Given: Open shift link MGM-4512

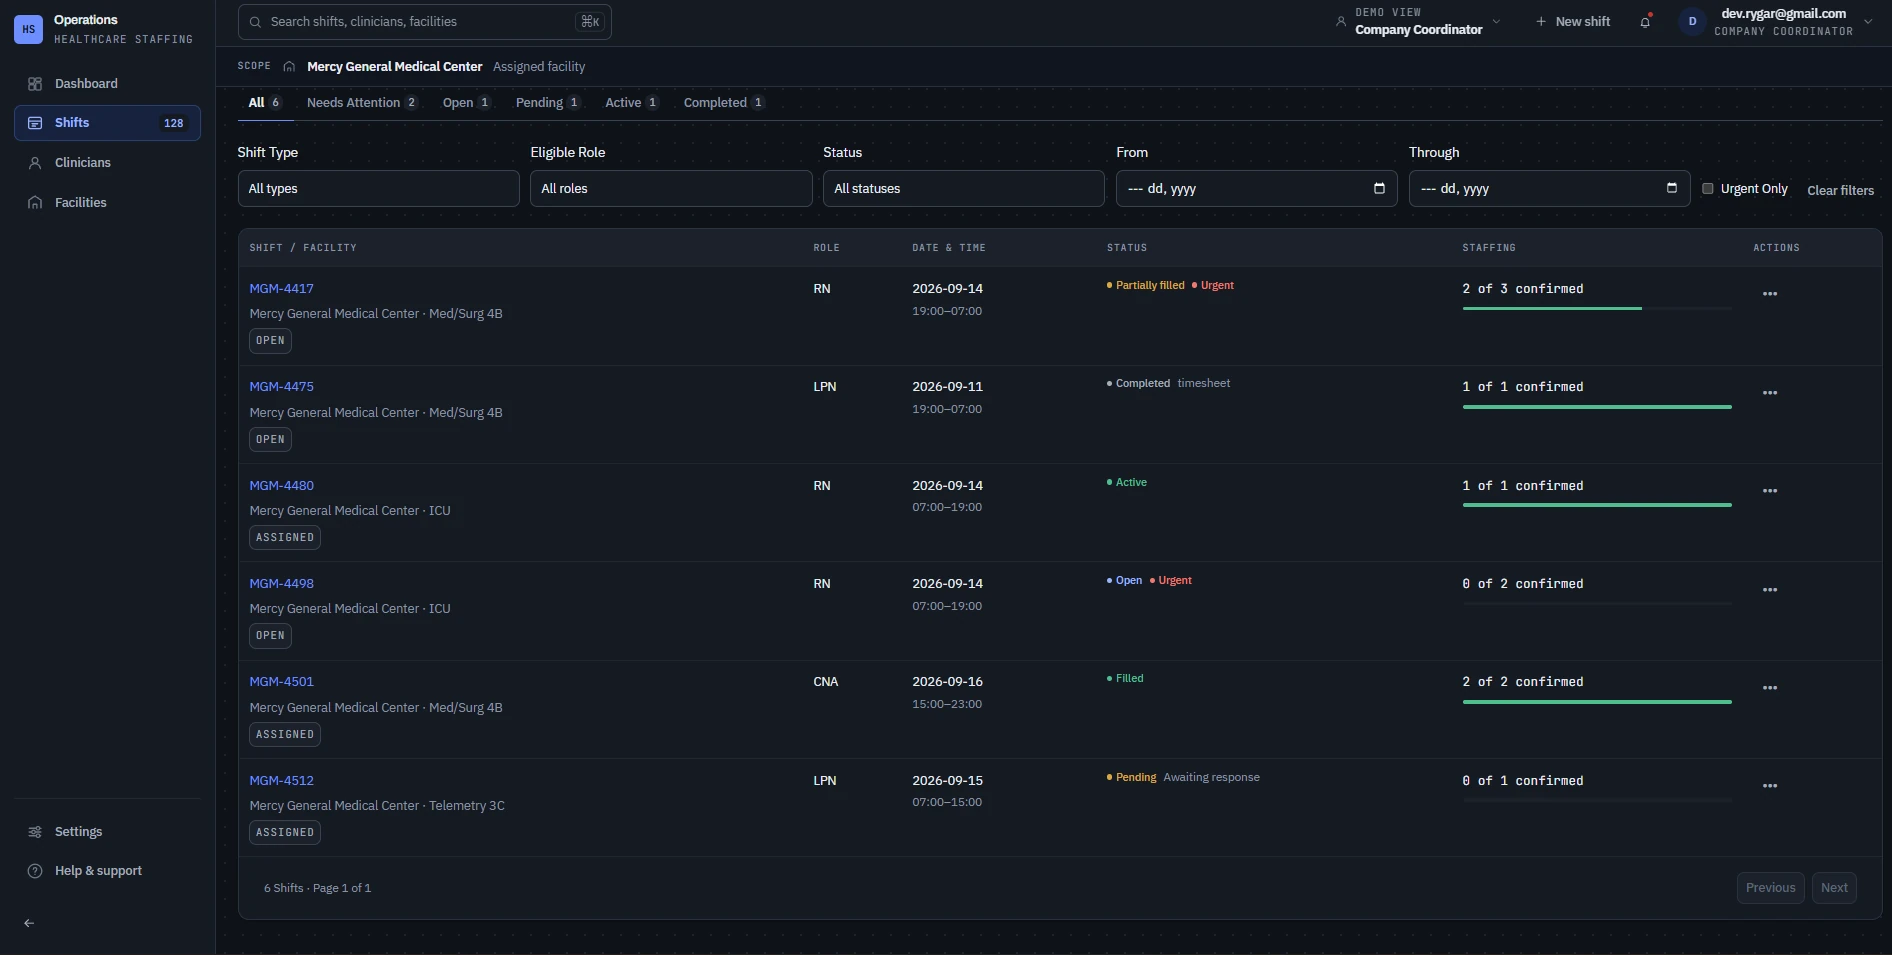Looking at the screenshot, I should [281, 780].
